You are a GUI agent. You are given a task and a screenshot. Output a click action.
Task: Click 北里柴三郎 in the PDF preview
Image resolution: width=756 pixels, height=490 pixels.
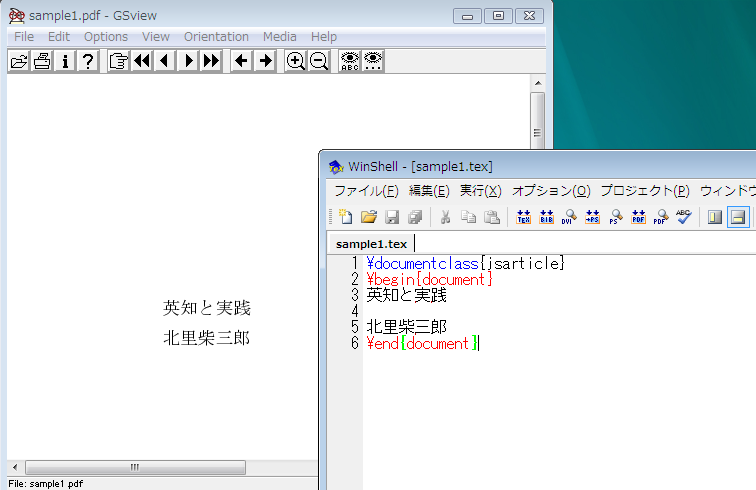pos(207,338)
